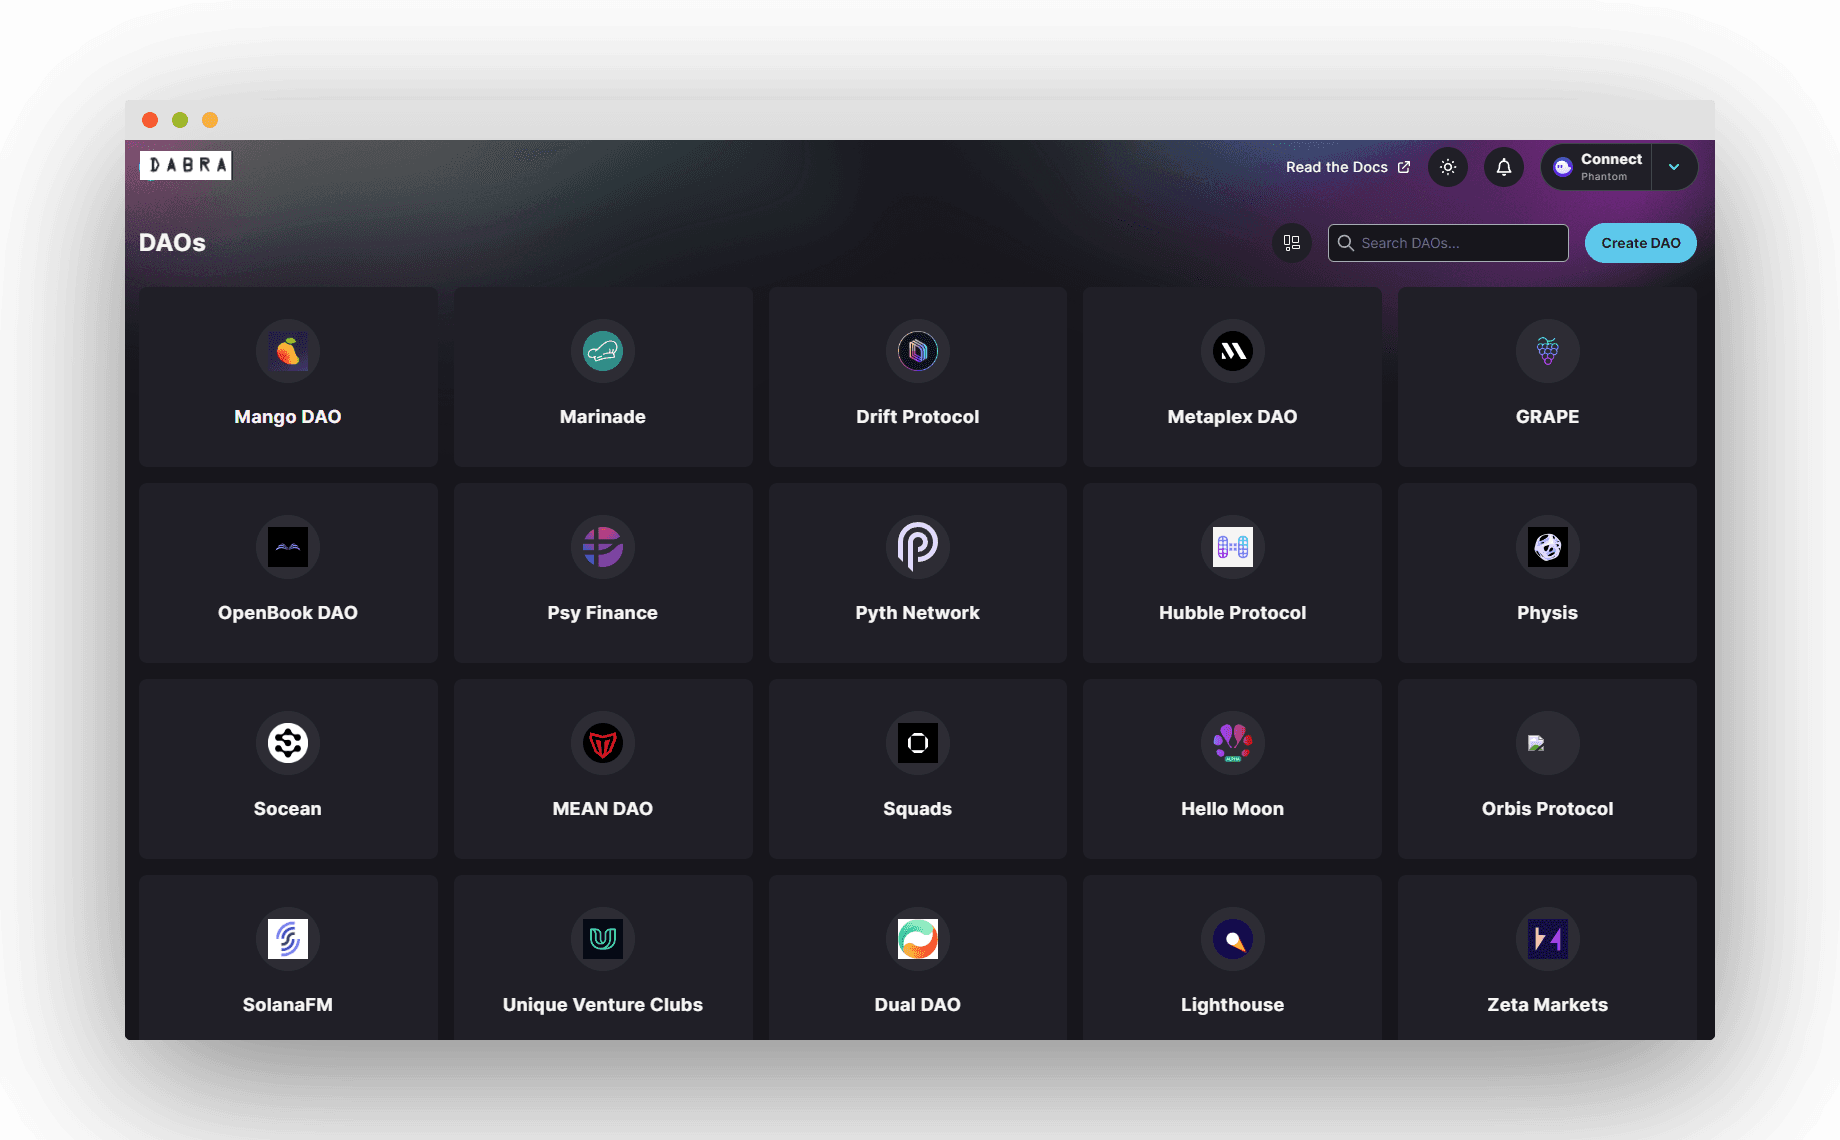Switch DAO grid layout view icon
Viewport: 1840px width, 1140px height.
(1292, 243)
